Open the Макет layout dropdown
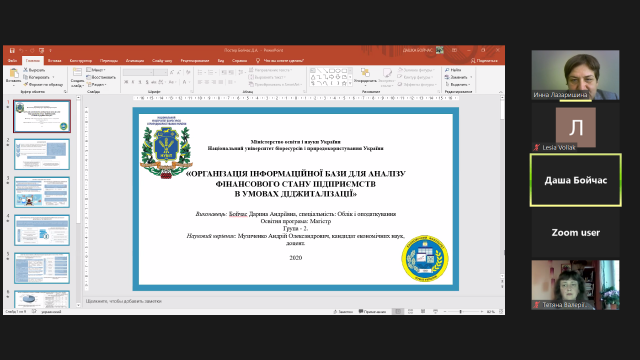This screenshot has height=360, width=640. (96, 70)
